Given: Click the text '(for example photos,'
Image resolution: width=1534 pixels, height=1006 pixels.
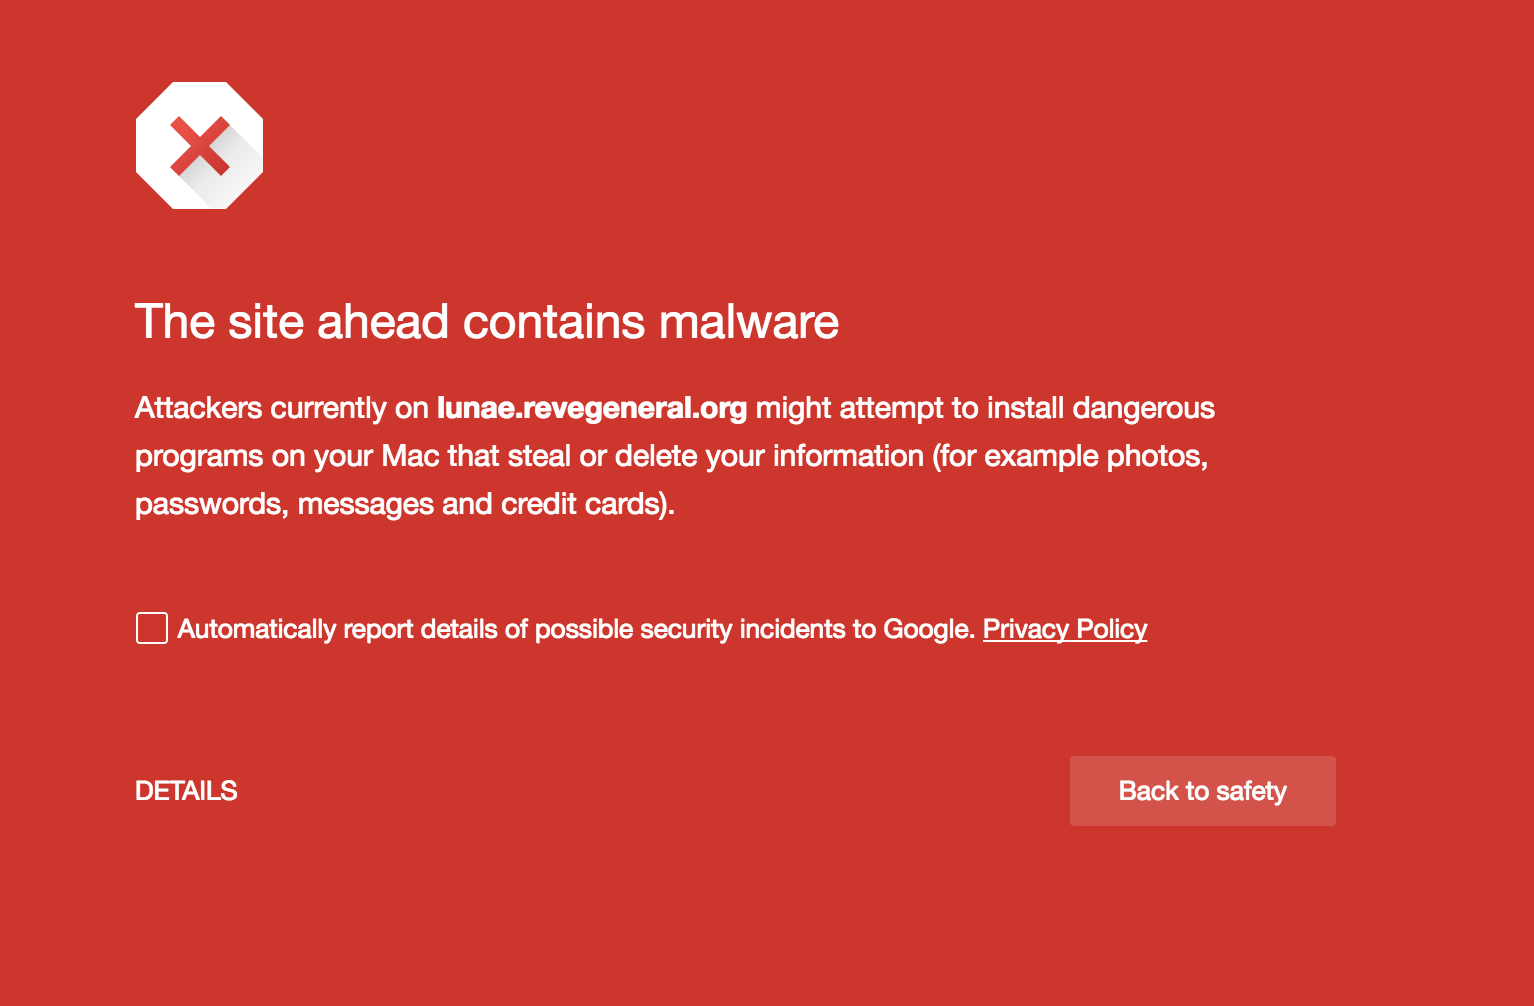Looking at the screenshot, I should click(x=1070, y=456).
